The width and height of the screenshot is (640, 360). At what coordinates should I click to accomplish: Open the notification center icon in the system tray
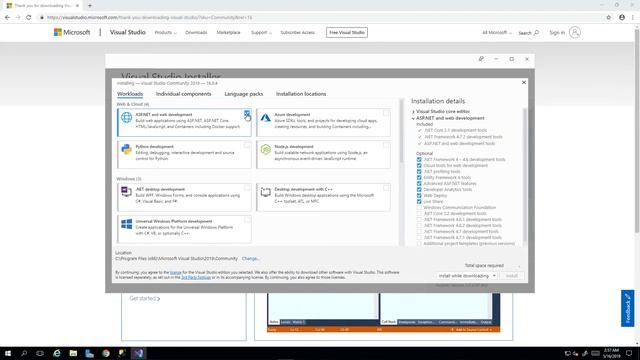click(x=629, y=353)
